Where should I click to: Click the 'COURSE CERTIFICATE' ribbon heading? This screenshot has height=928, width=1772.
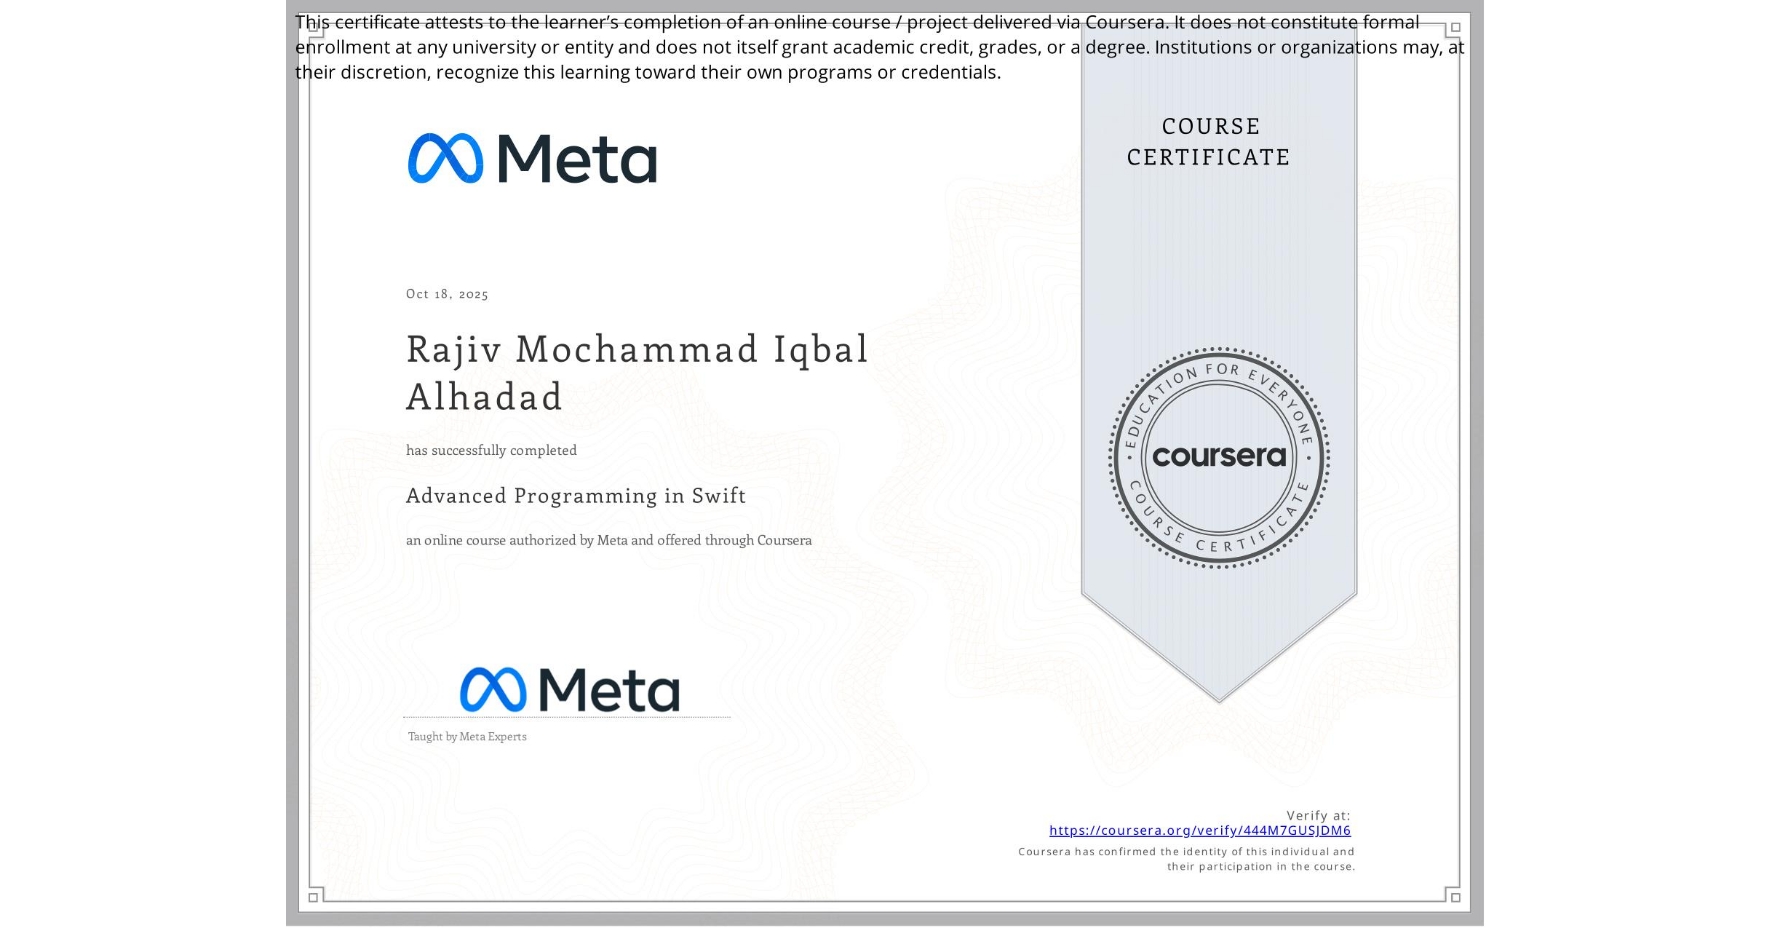pos(1209,142)
